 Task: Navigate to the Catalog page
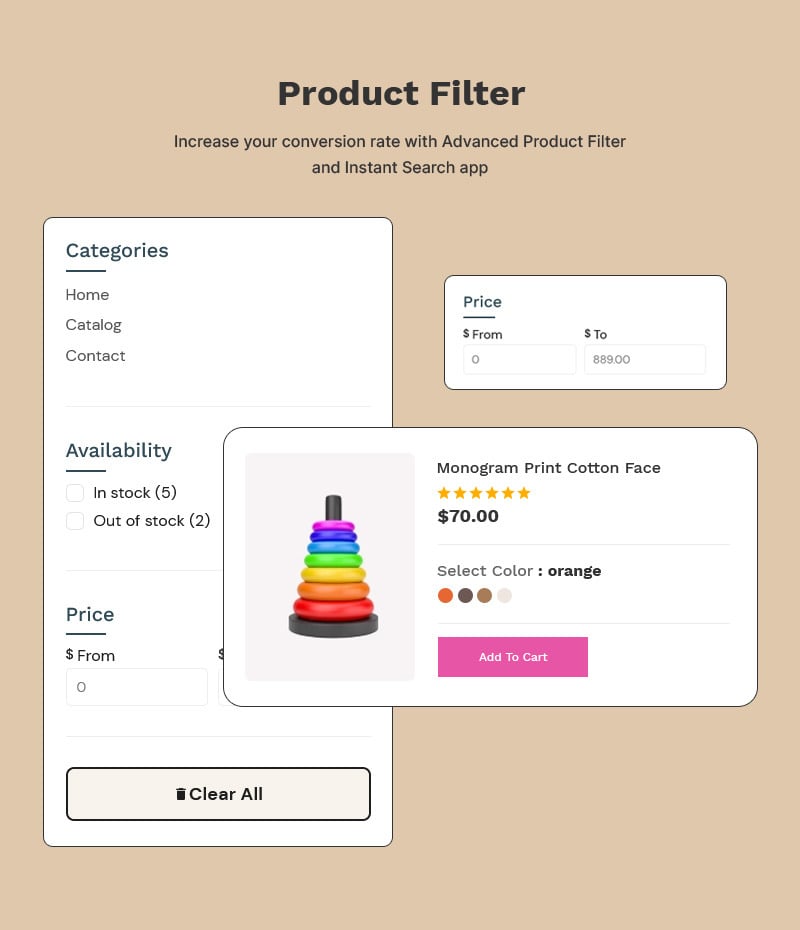click(x=93, y=325)
